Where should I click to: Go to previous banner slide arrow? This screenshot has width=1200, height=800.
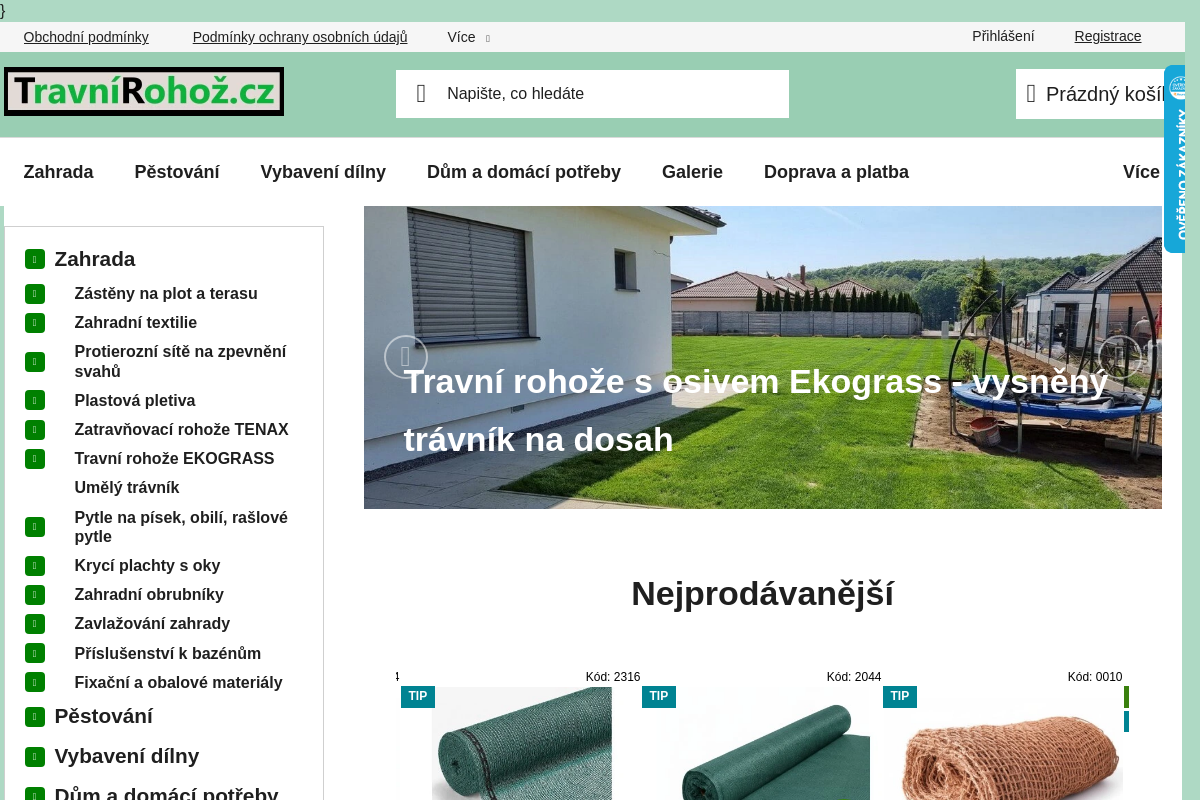point(406,357)
